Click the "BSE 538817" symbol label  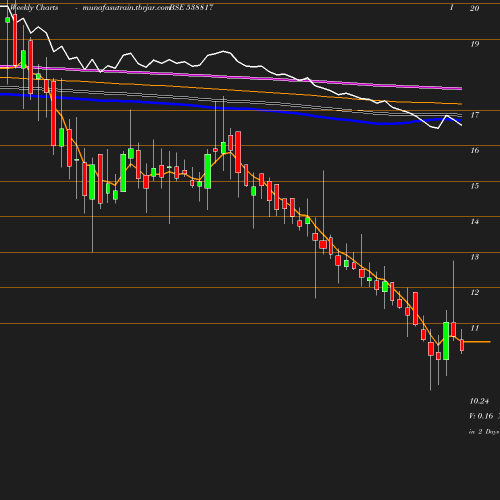click(x=191, y=8)
